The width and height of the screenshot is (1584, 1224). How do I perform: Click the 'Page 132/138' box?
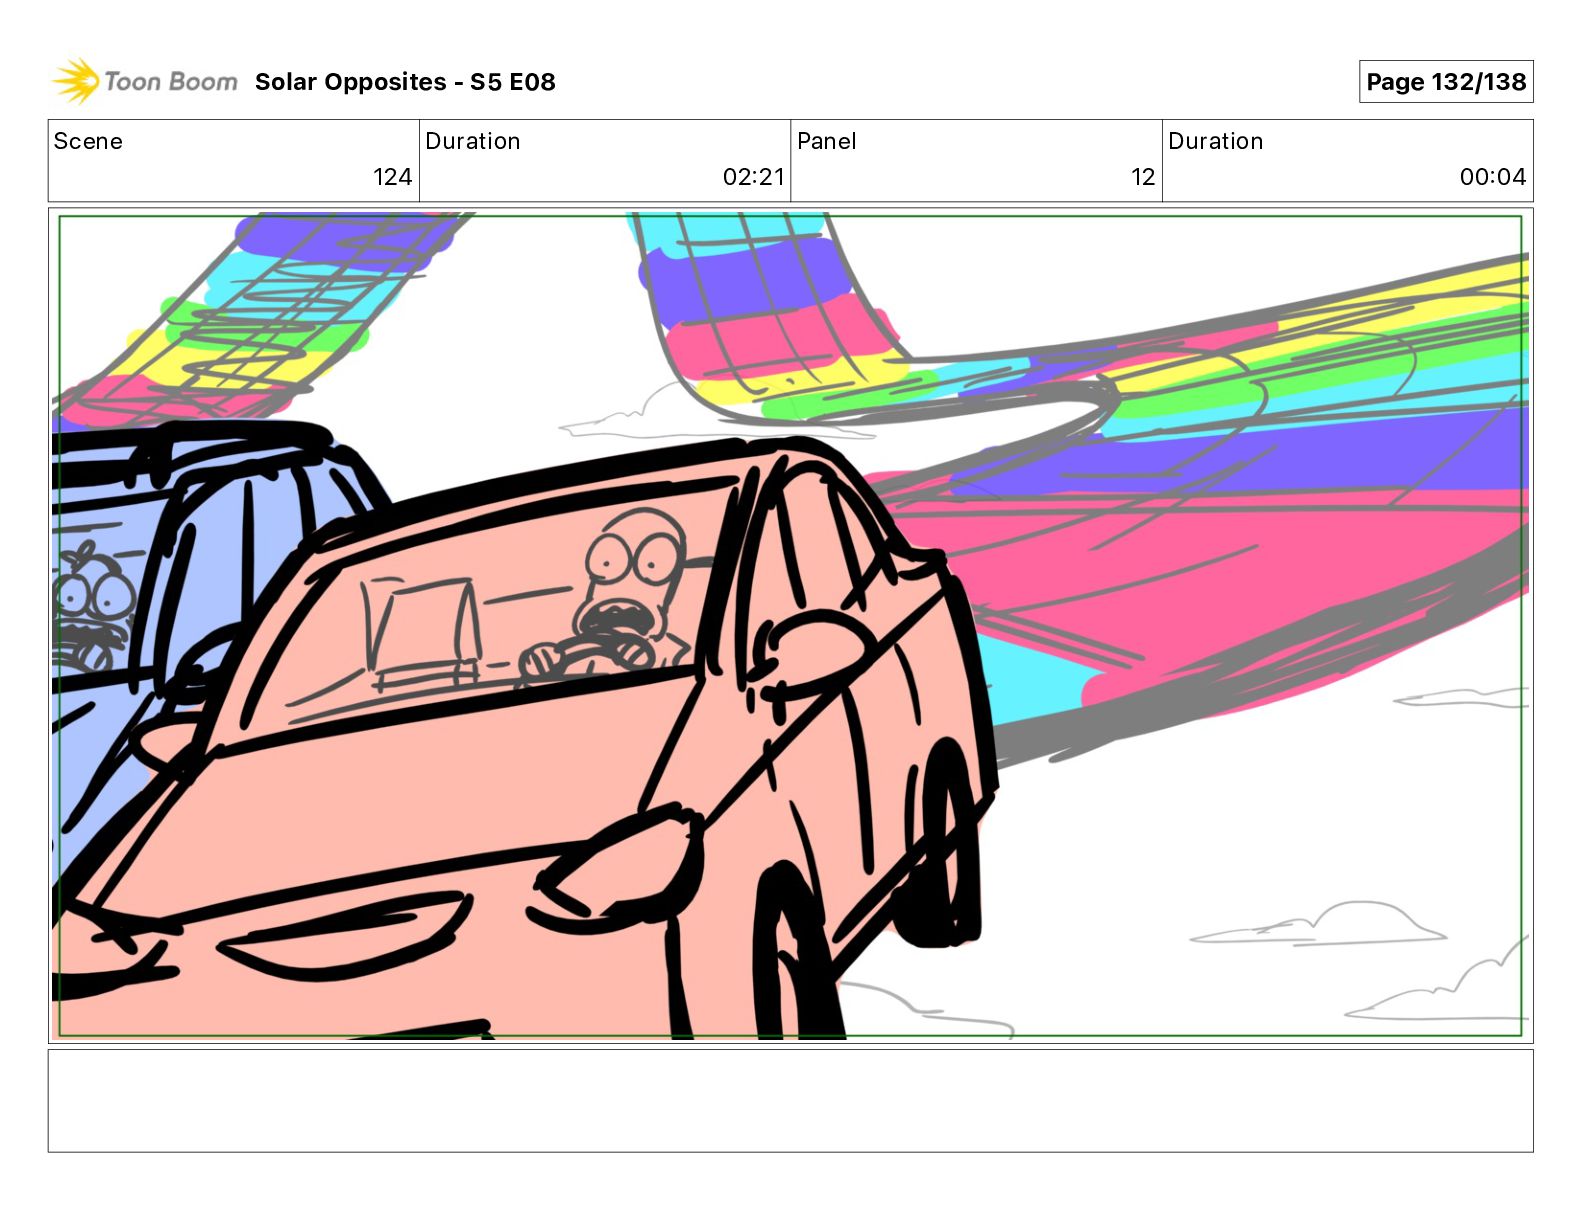tap(1446, 82)
